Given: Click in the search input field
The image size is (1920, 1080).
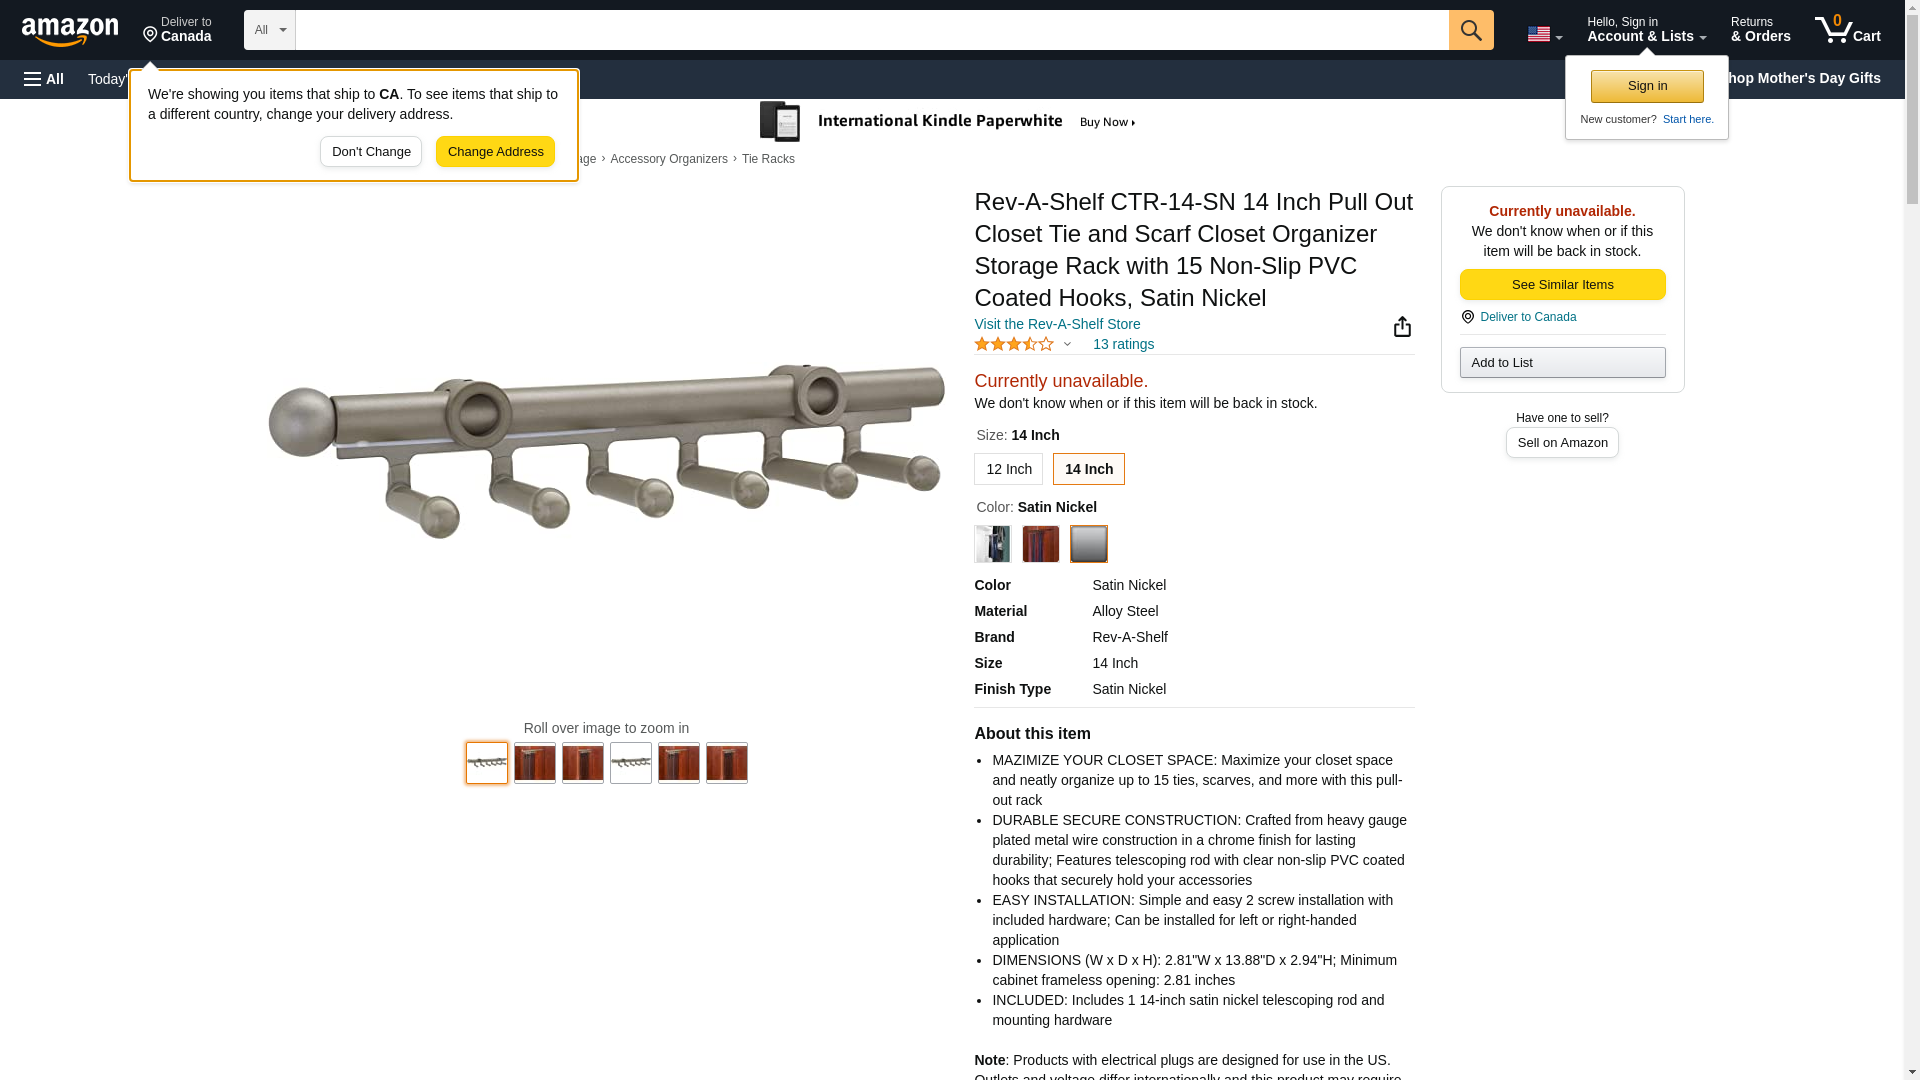Looking at the screenshot, I should point(872,30).
